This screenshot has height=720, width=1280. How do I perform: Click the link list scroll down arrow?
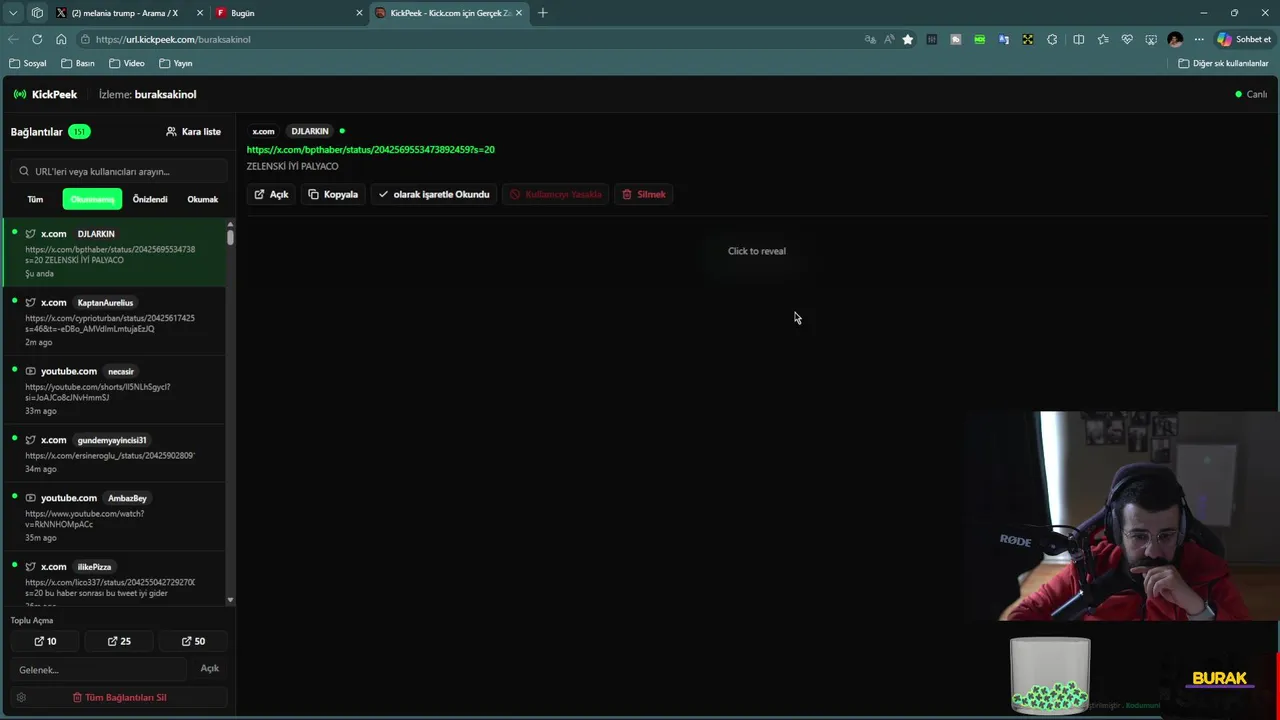point(231,600)
